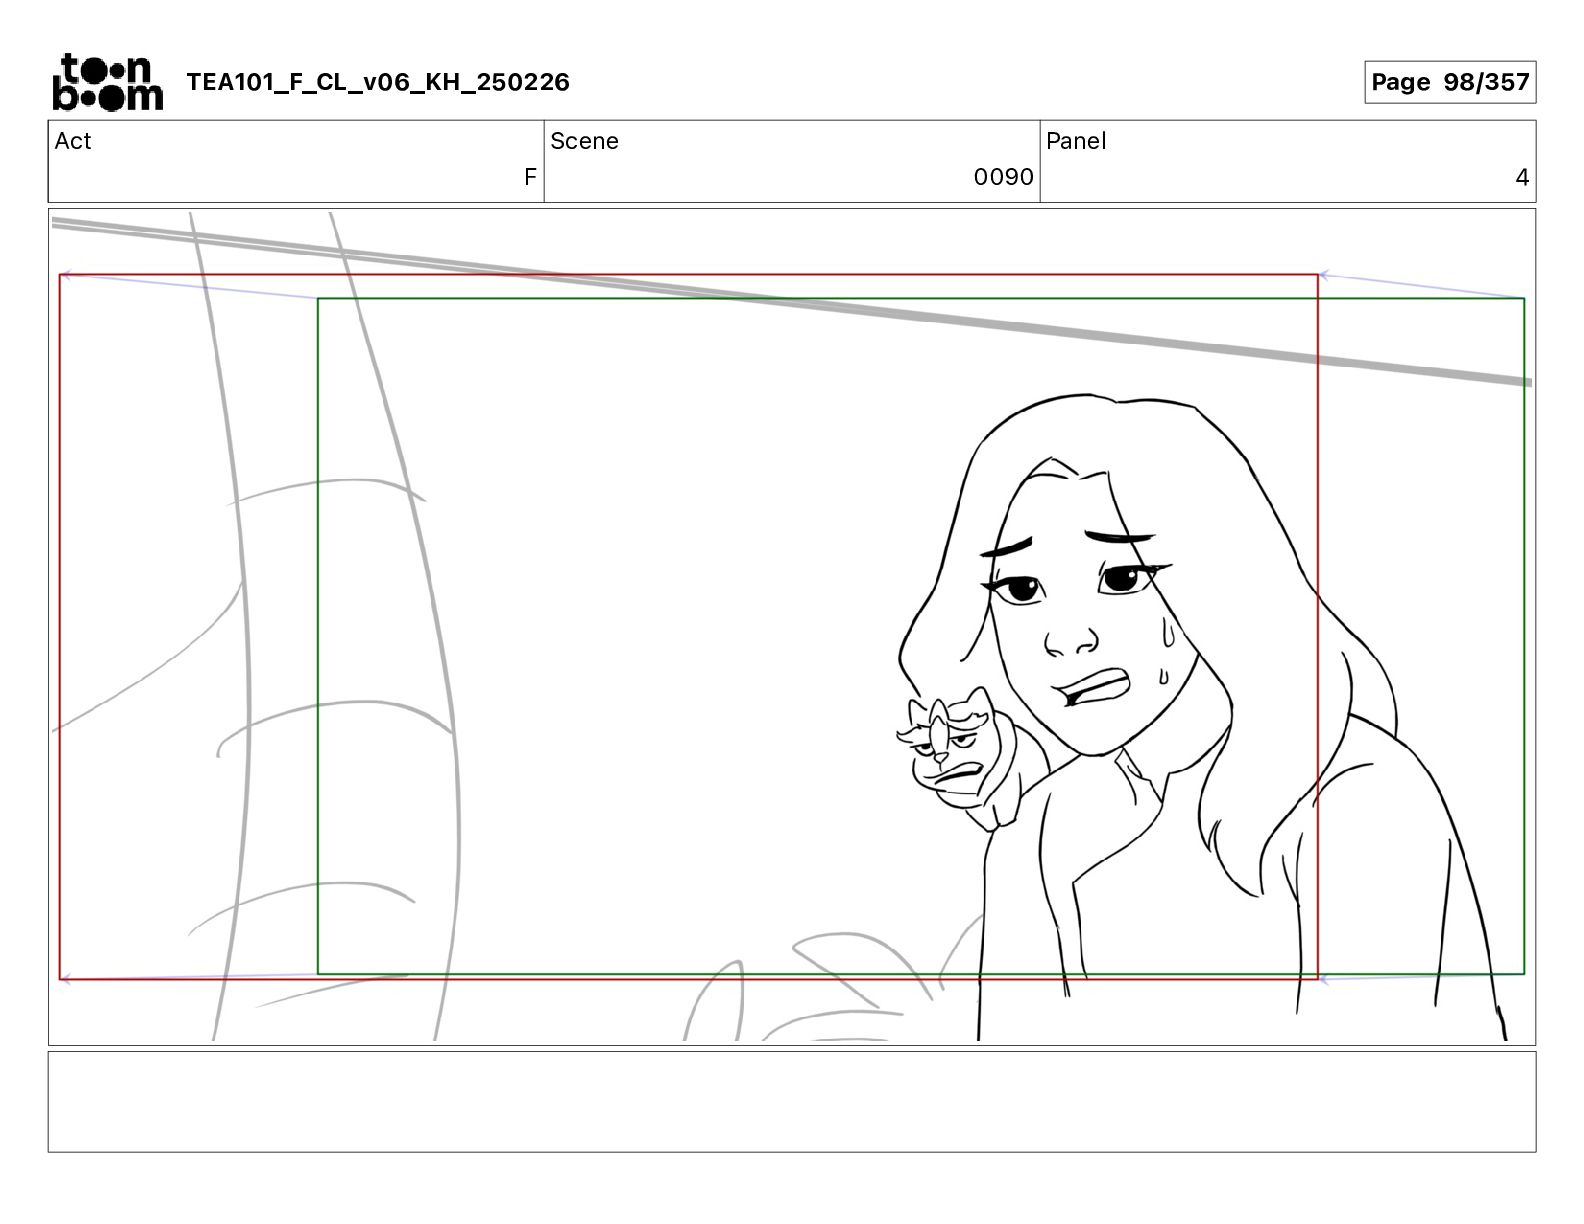The image size is (1584, 1224).
Task: Select the Act value F
Action: [530, 177]
